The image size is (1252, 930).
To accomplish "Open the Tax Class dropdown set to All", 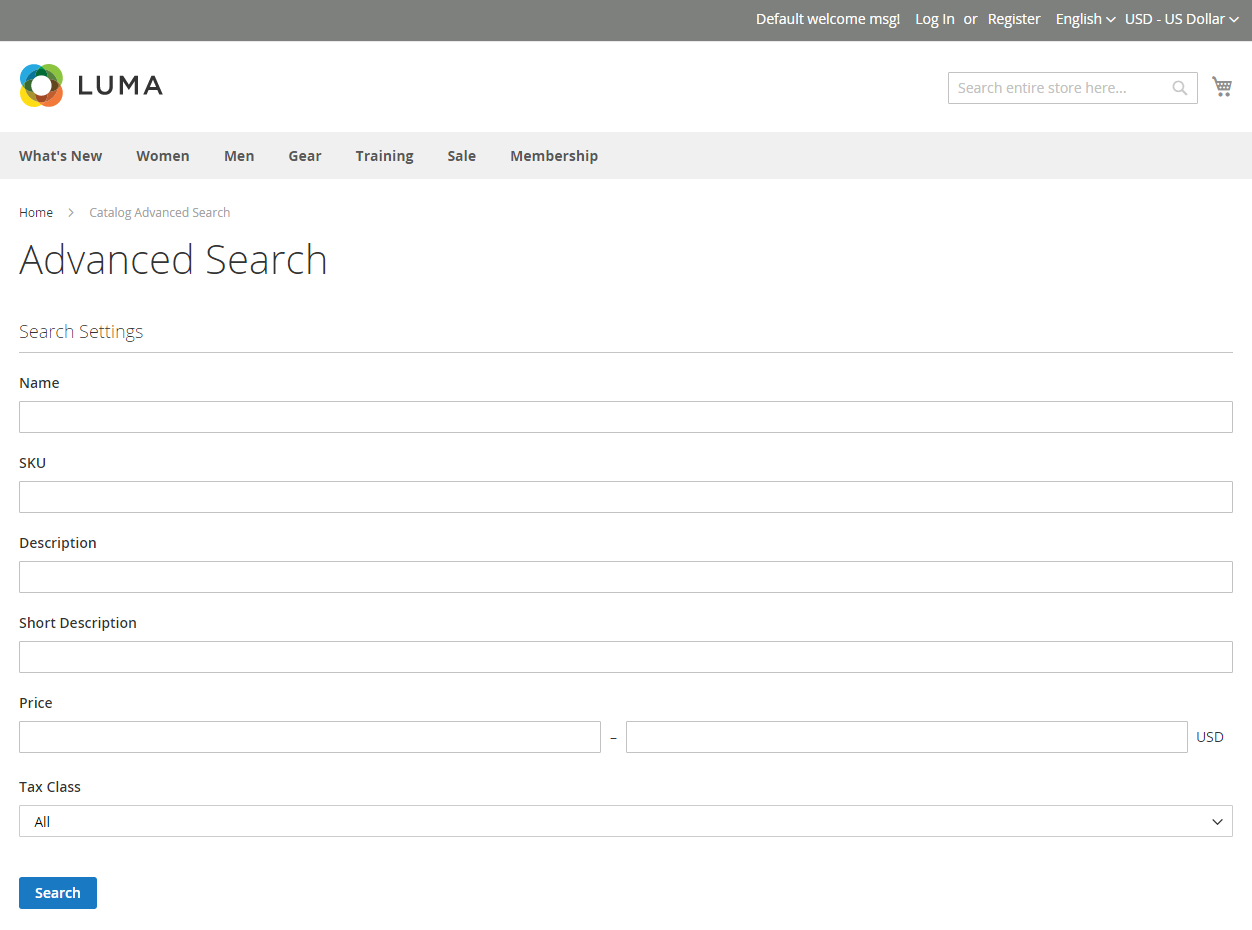I will (x=626, y=821).
